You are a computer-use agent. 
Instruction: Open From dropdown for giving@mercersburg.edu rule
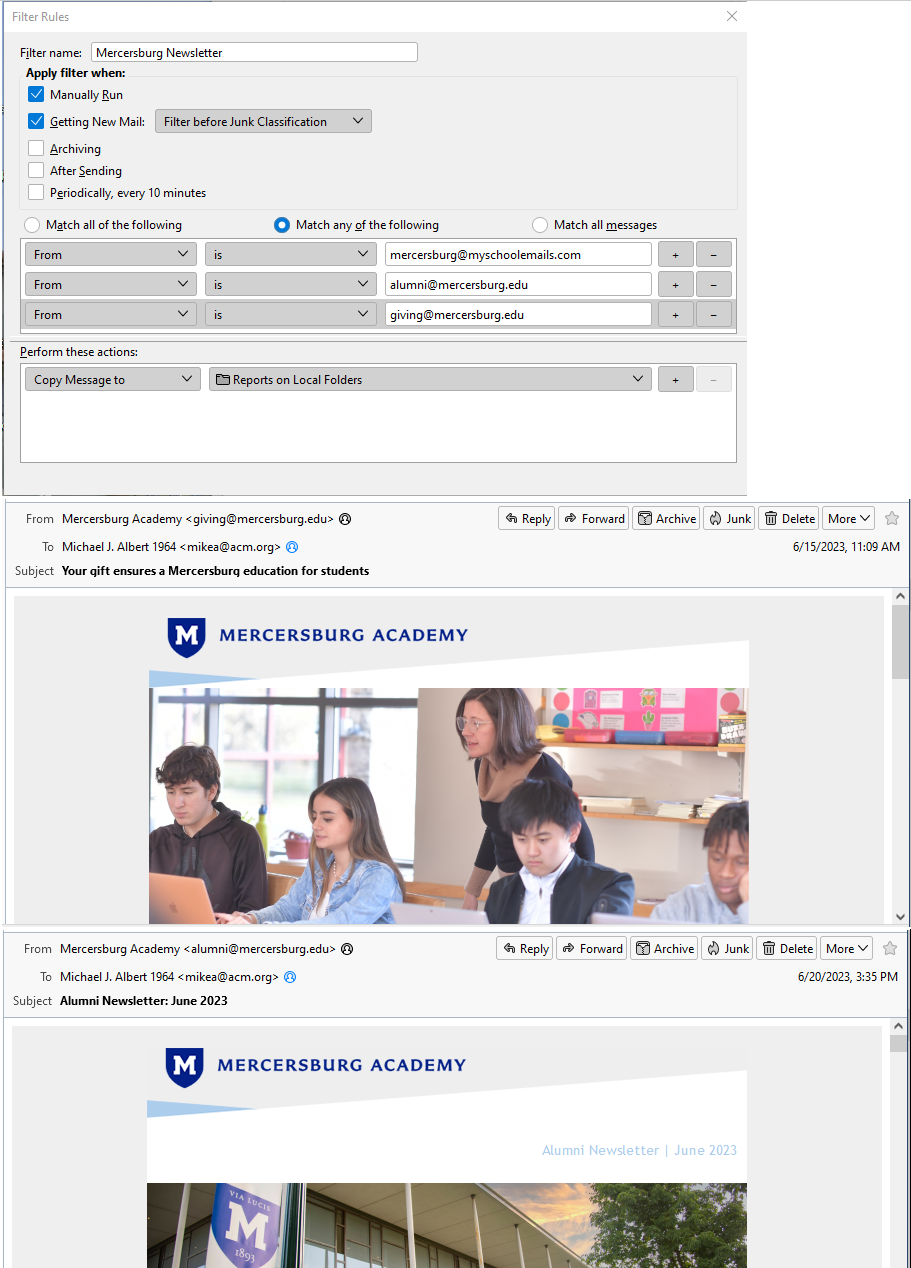(111, 315)
